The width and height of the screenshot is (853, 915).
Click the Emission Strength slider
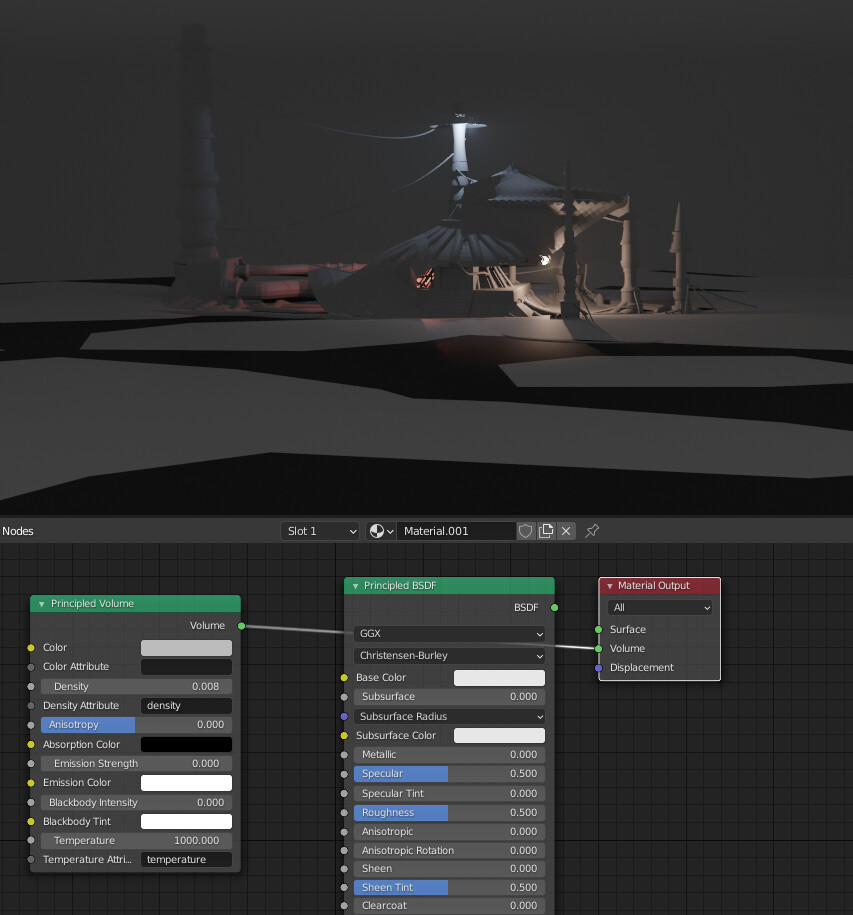(x=136, y=764)
